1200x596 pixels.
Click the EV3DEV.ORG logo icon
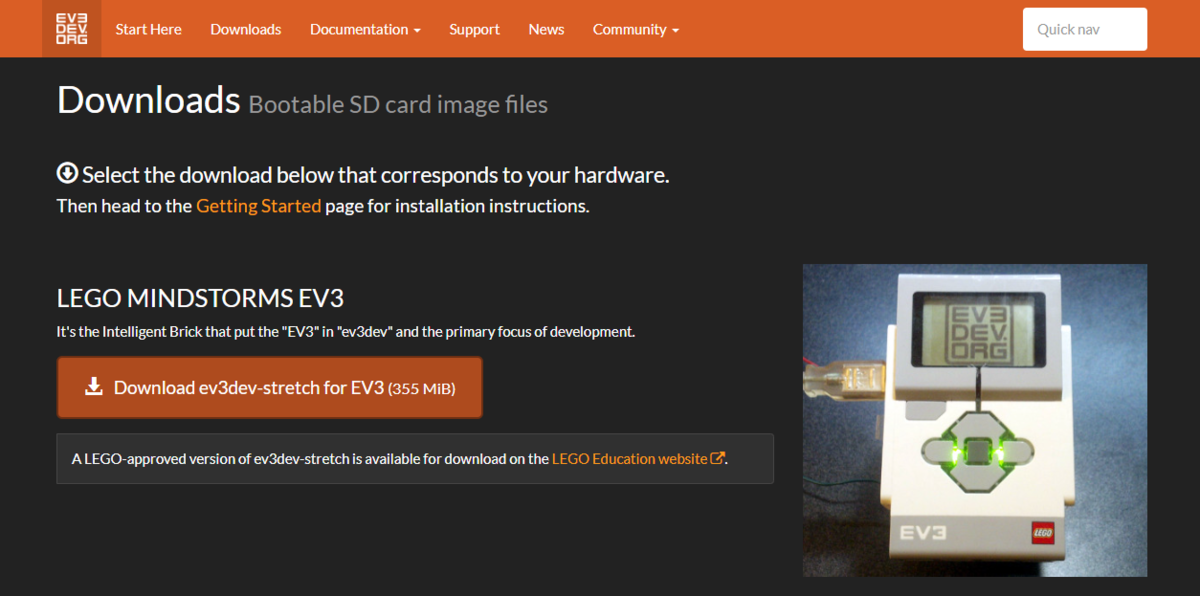click(x=71, y=29)
